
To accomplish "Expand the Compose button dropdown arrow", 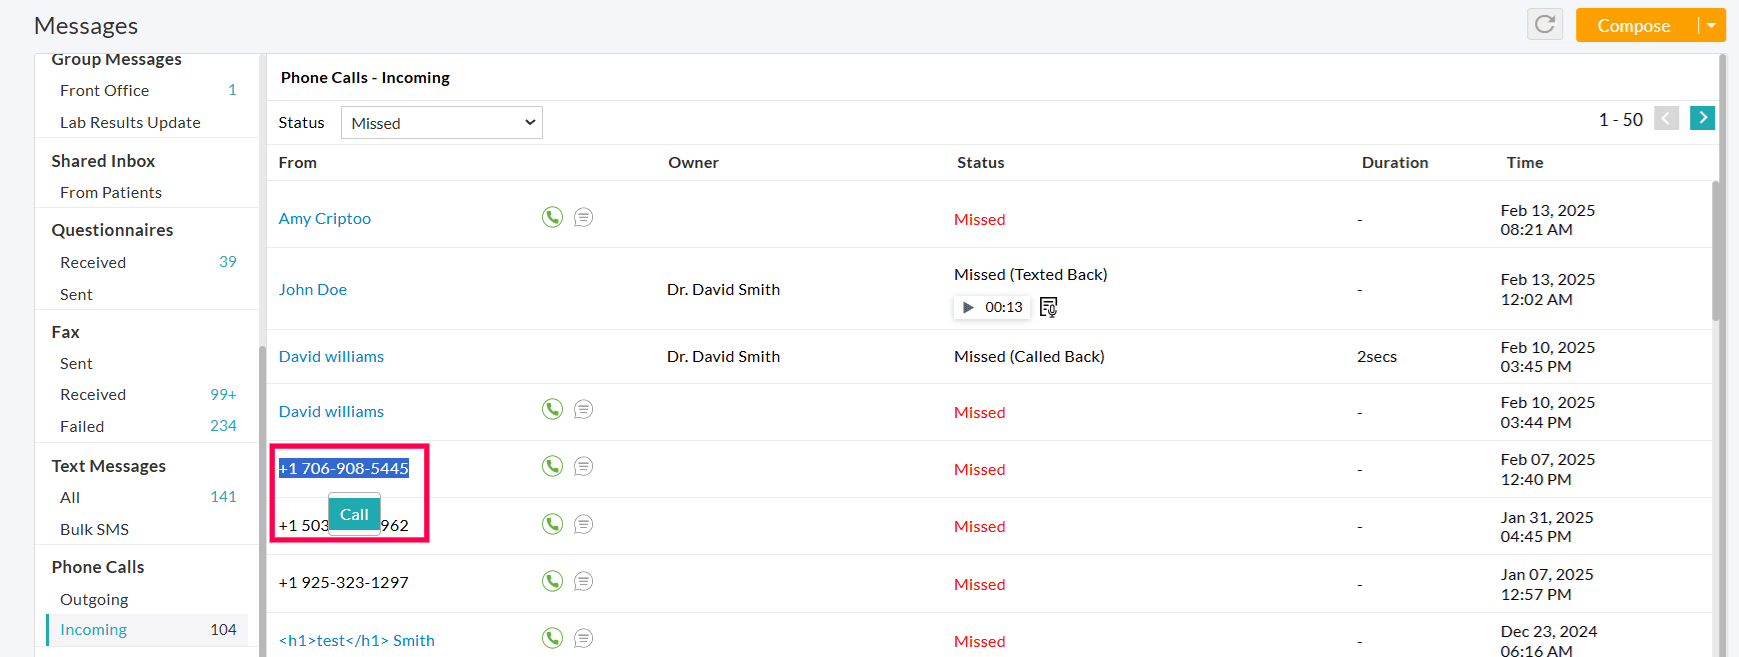I will (x=1712, y=25).
